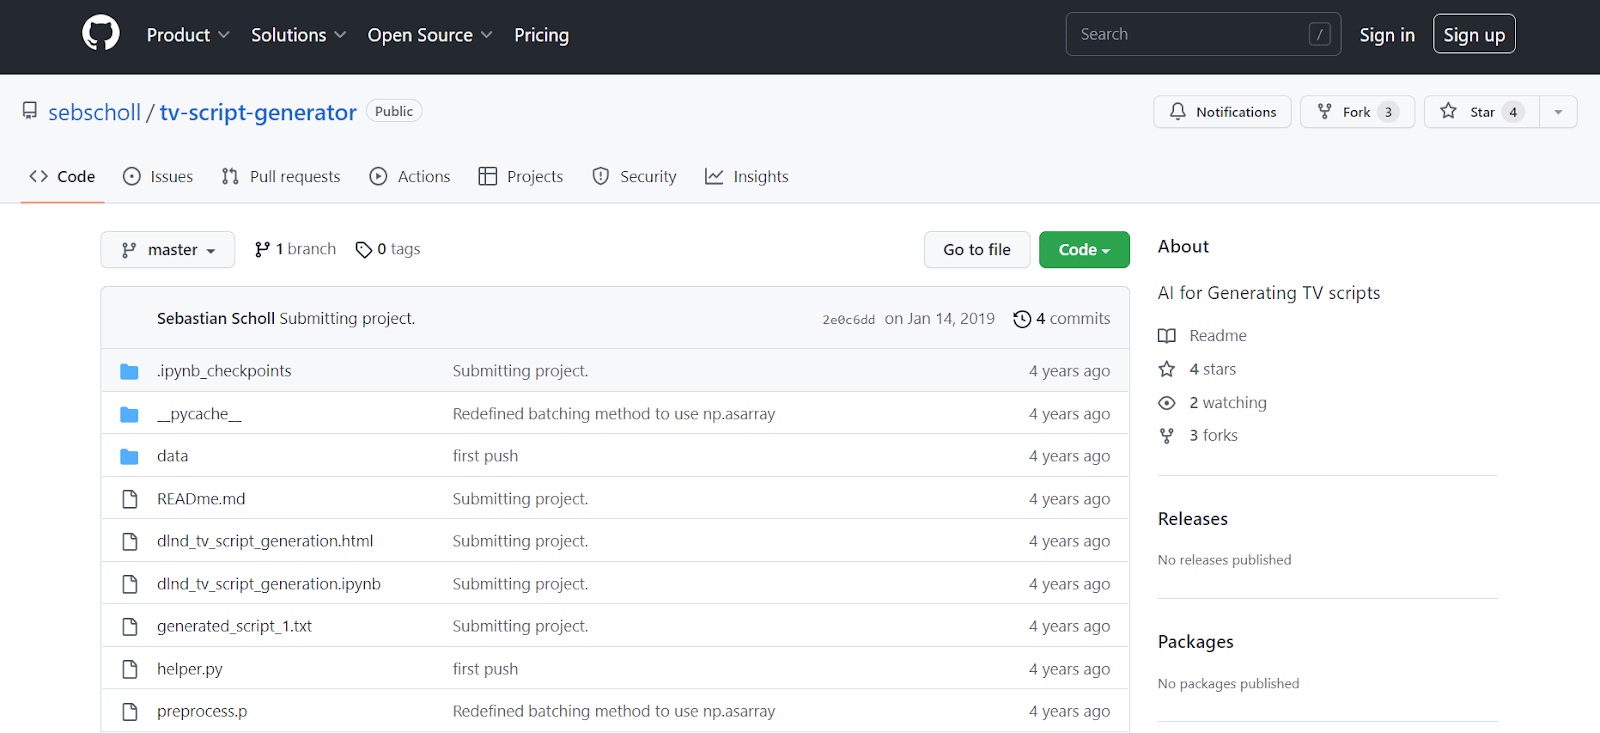Expand the master branch dropdown
The height and width of the screenshot is (733, 1600).
(168, 250)
